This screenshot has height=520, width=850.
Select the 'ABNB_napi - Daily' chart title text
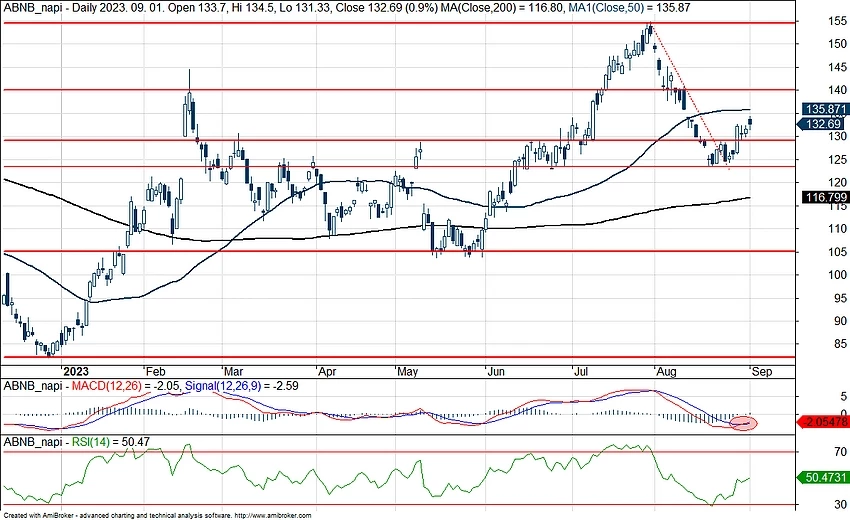click(49, 8)
